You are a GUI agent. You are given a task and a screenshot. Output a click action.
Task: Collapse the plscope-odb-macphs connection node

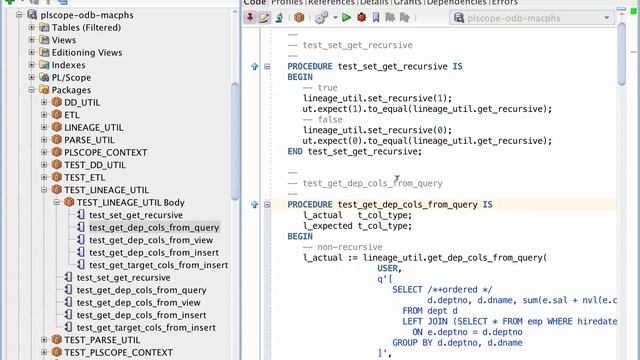(x=19, y=15)
